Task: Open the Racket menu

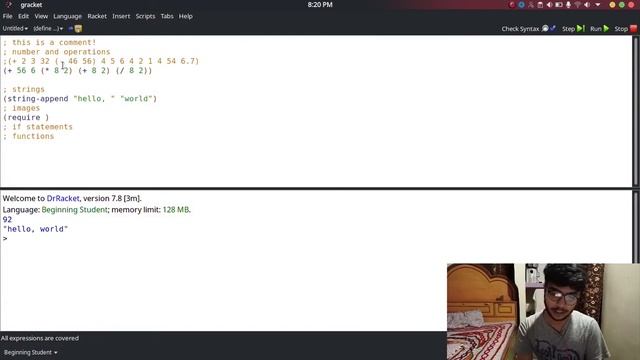Action: [x=97, y=16]
